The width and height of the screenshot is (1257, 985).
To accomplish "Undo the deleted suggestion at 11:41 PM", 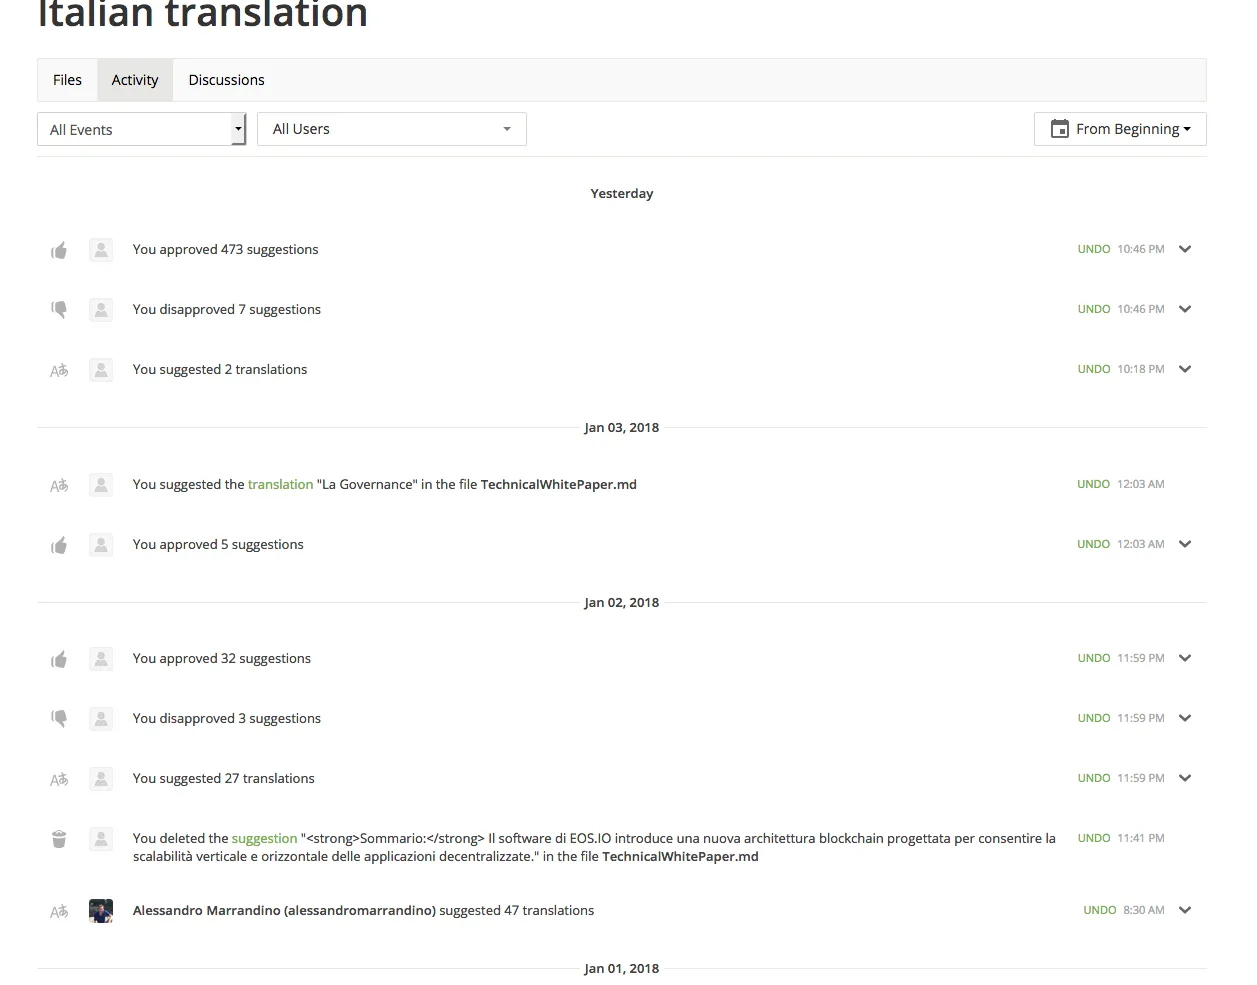I will [x=1094, y=838].
